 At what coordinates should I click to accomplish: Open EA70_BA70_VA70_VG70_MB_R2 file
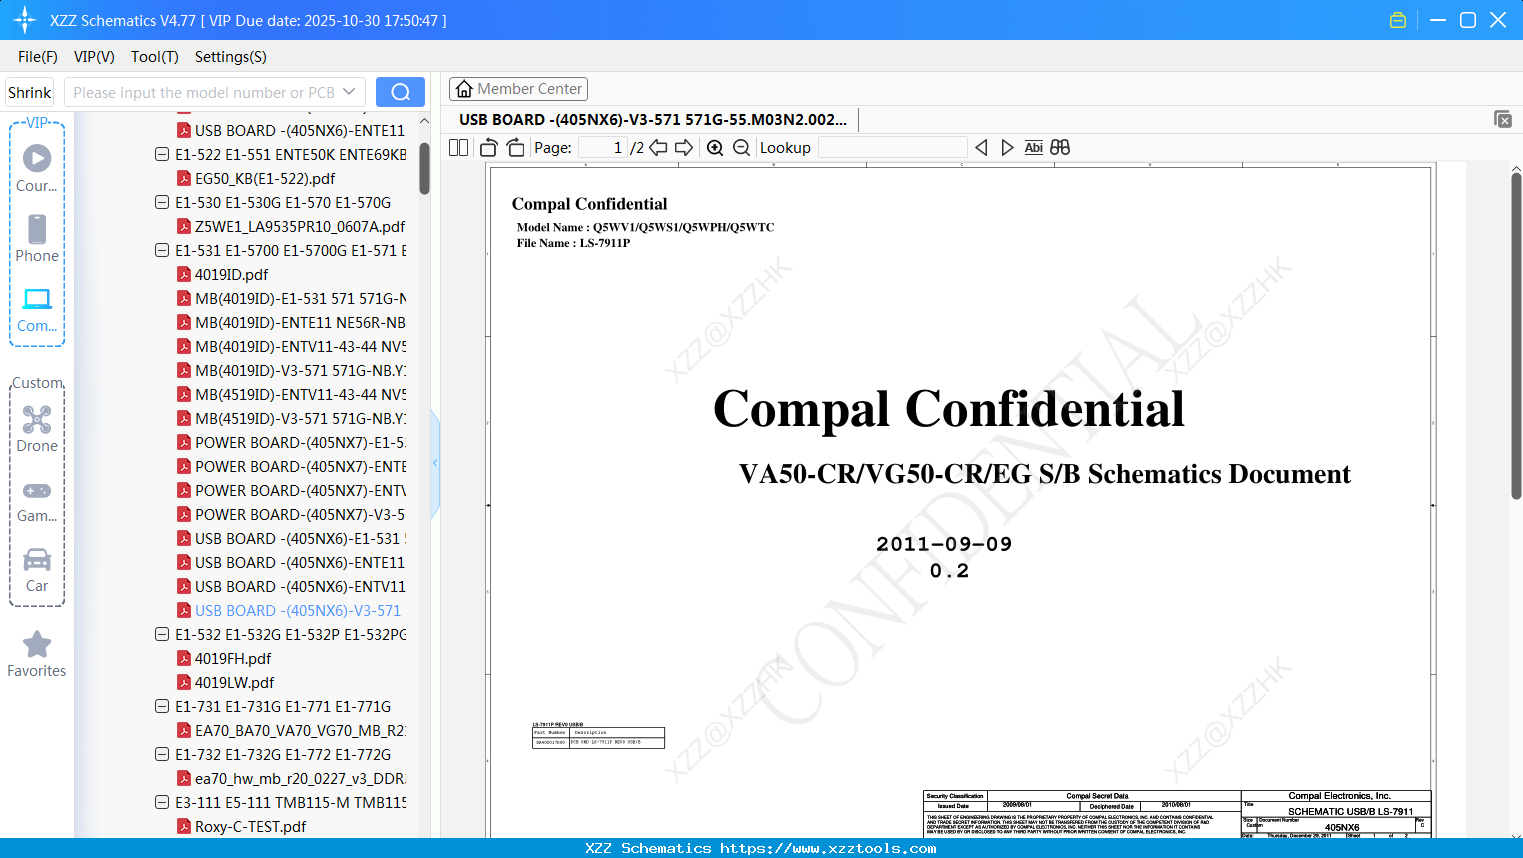coord(300,730)
